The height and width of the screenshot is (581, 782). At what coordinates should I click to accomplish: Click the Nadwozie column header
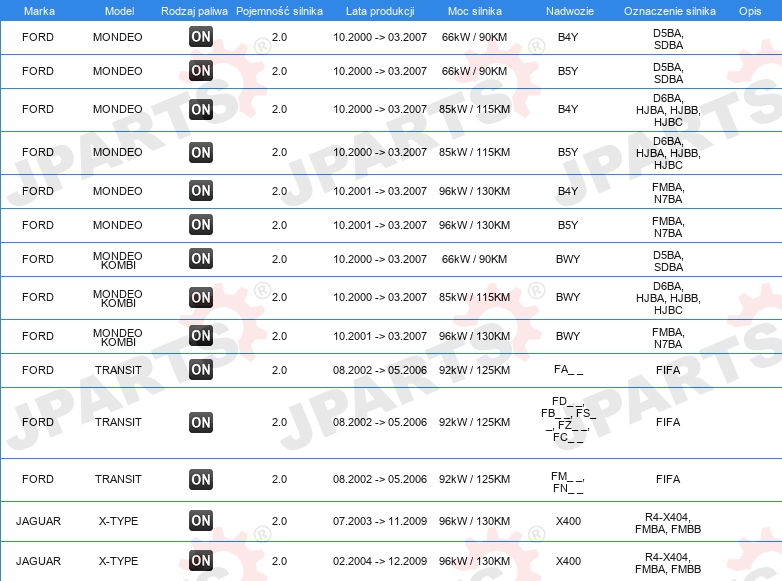[x=570, y=11]
